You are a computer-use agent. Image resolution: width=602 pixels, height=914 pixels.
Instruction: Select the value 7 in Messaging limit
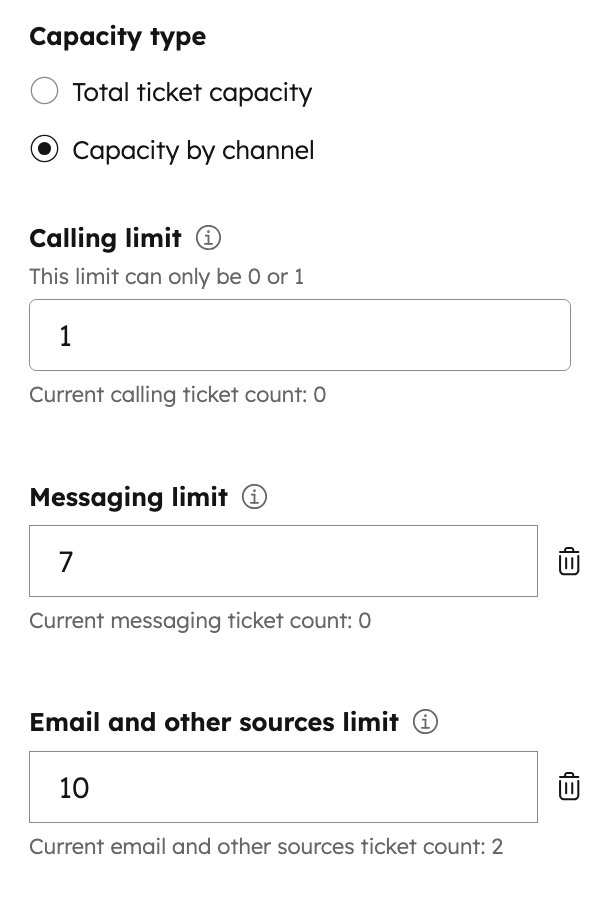65,561
